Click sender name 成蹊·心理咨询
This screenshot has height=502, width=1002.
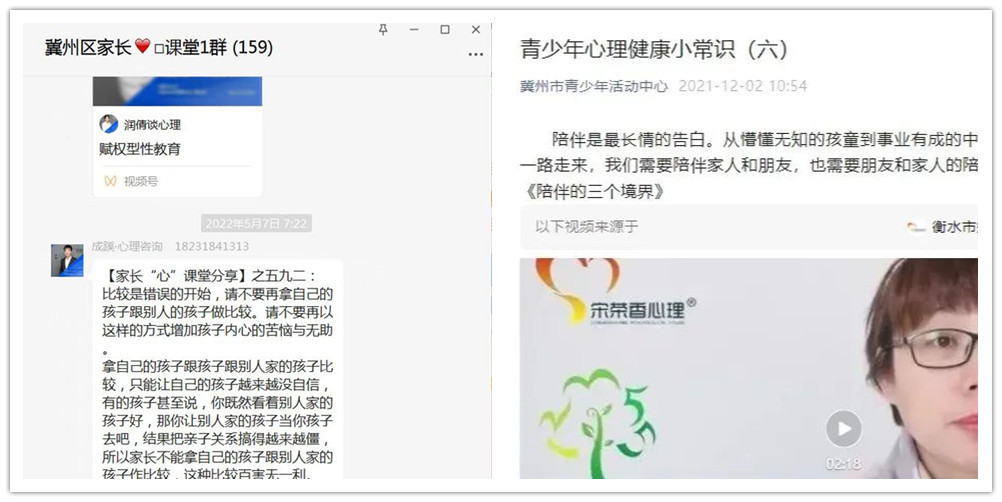point(127,246)
